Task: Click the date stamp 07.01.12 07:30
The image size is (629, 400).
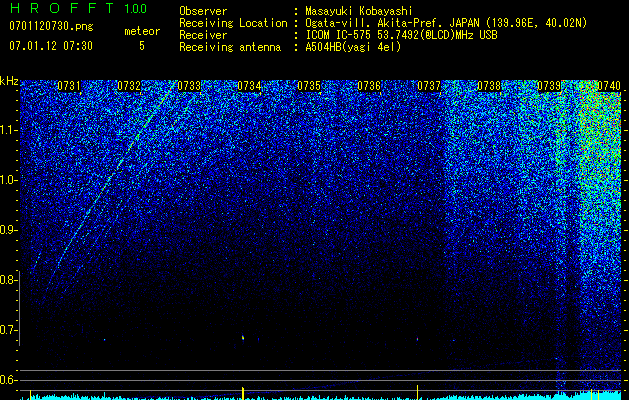Action: 51,46
